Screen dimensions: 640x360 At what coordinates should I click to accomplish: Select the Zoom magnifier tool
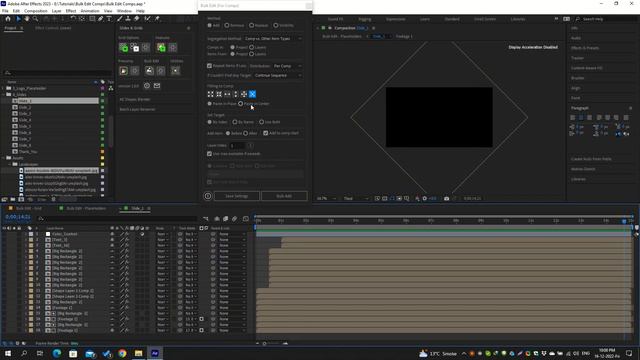(36, 19)
